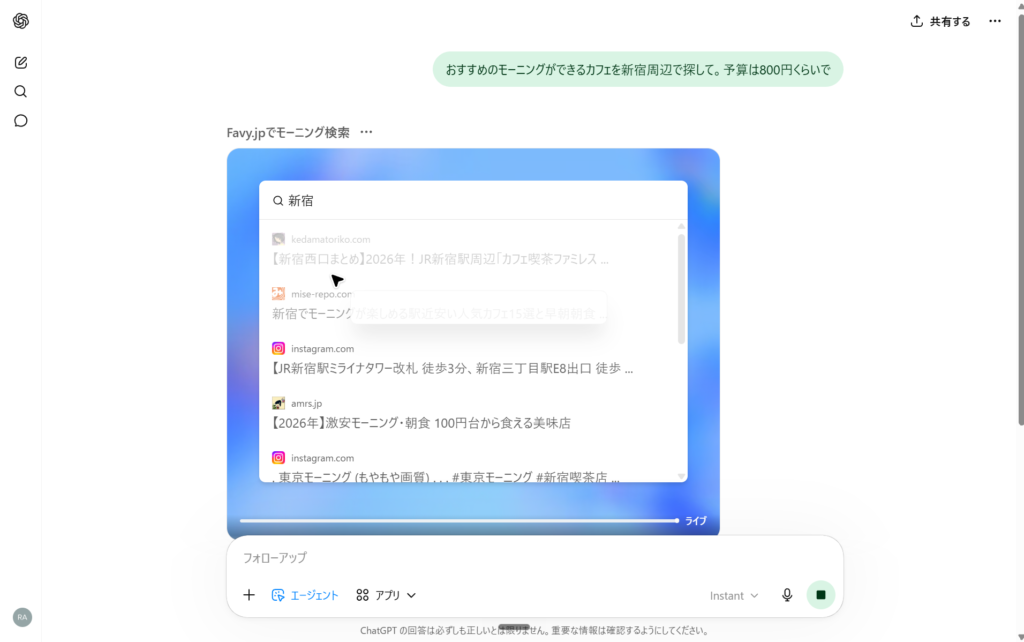The height and width of the screenshot is (642, 1024).
Task: Expand the アプリ apps dropdown
Action: pos(386,595)
